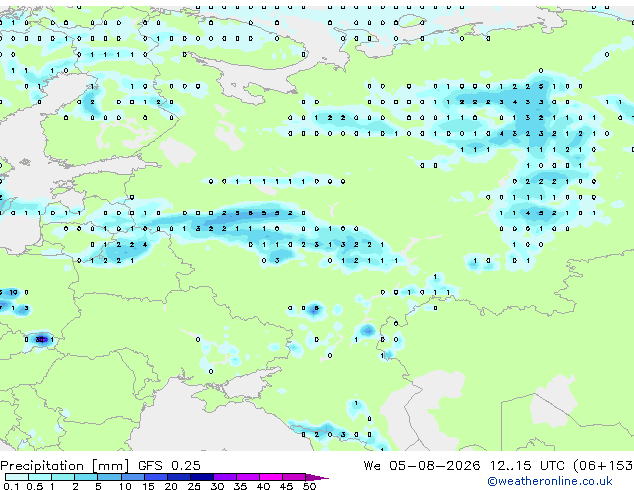Pick the 45–50 mm legend swatch
Viewport: 634px width, 490px height.
pyautogui.click(x=294, y=477)
